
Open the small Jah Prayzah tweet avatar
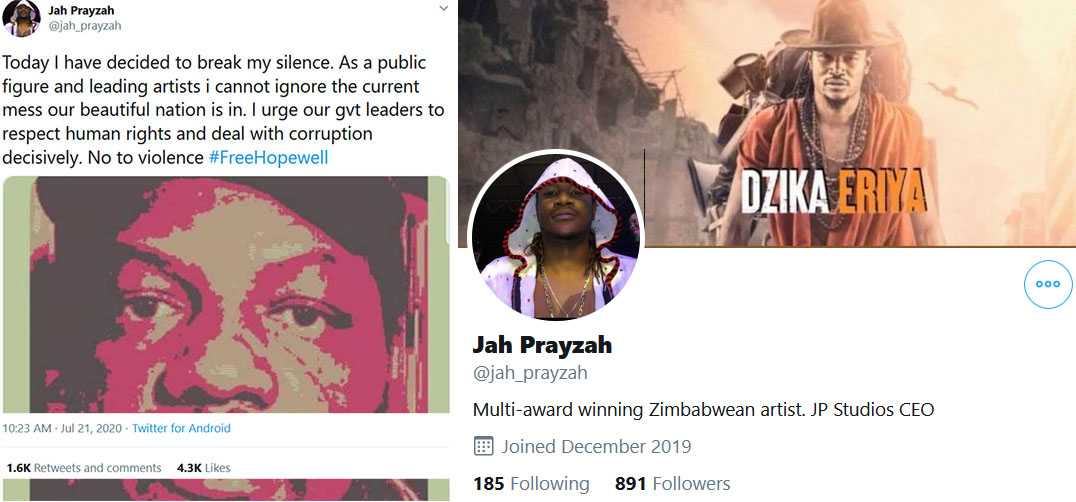tap(22, 19)
